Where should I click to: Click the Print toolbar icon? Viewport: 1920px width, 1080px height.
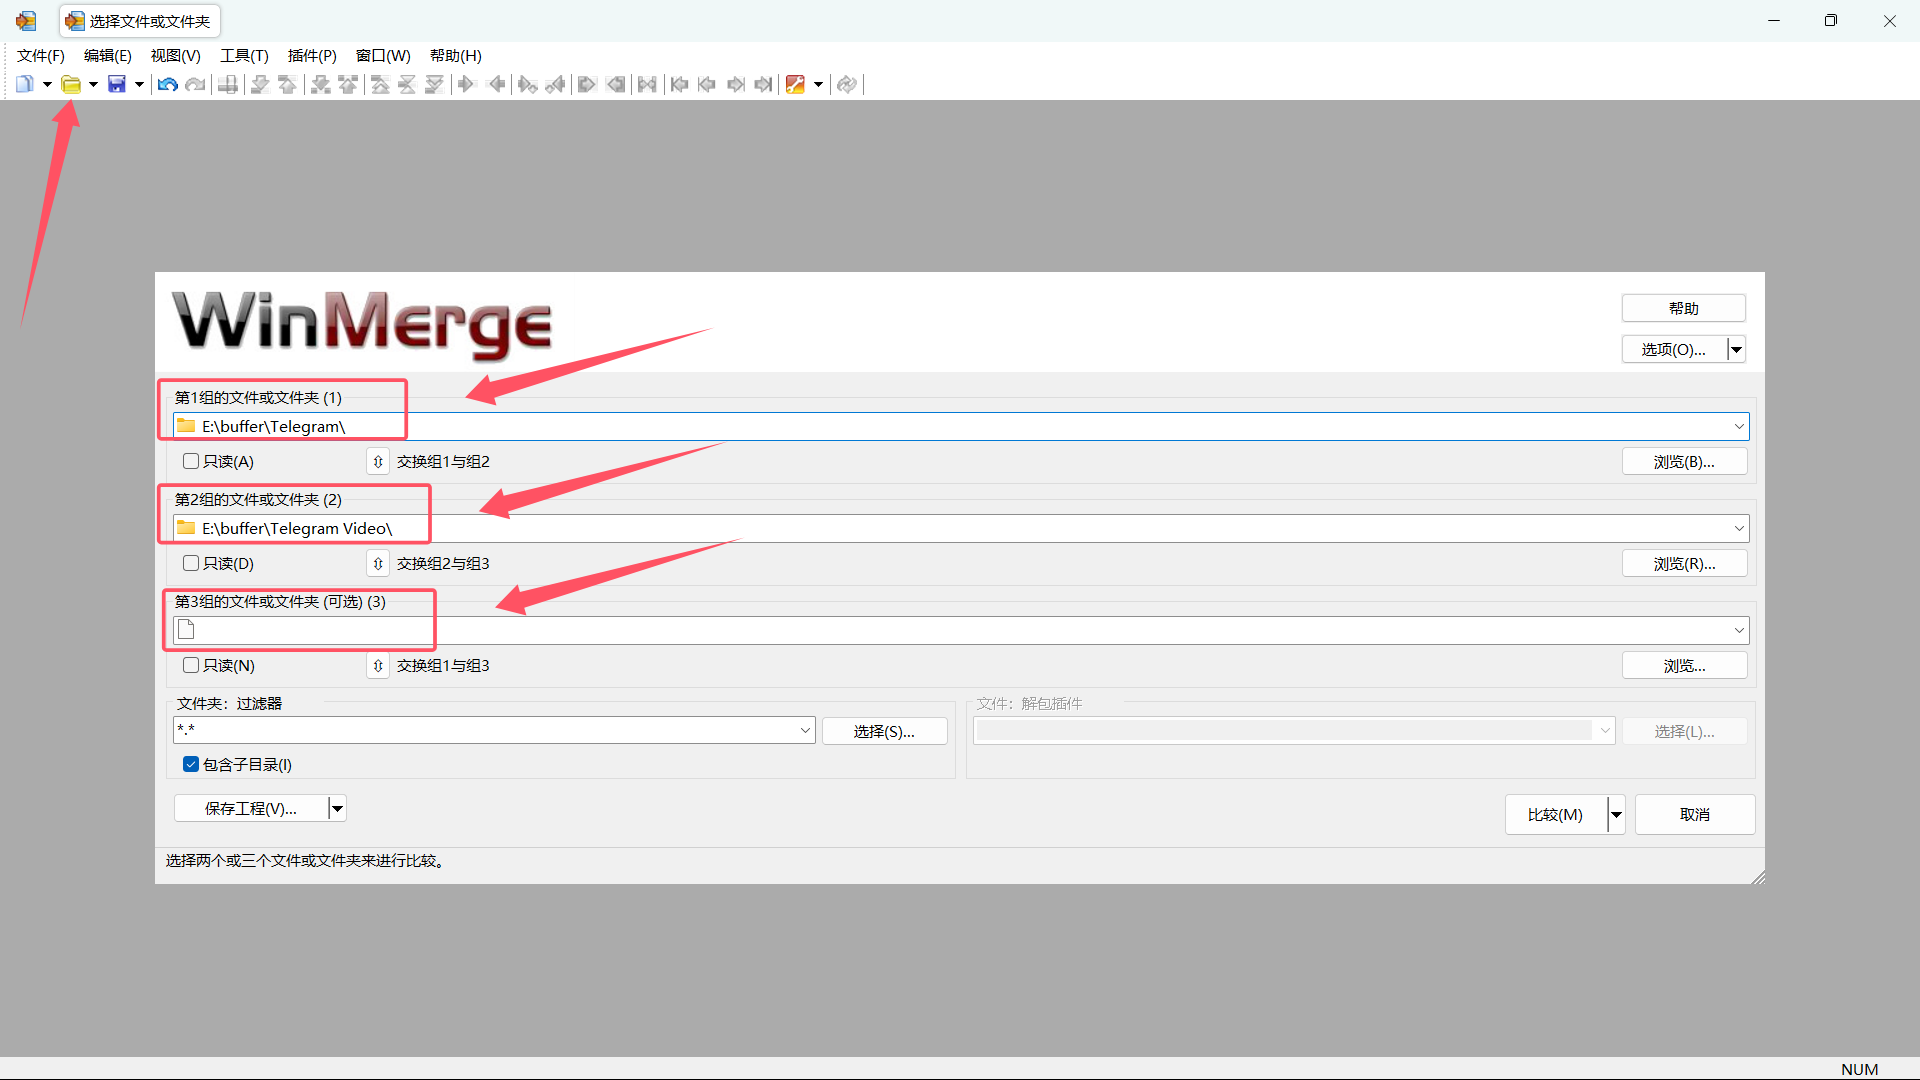[x=228, y=84]
